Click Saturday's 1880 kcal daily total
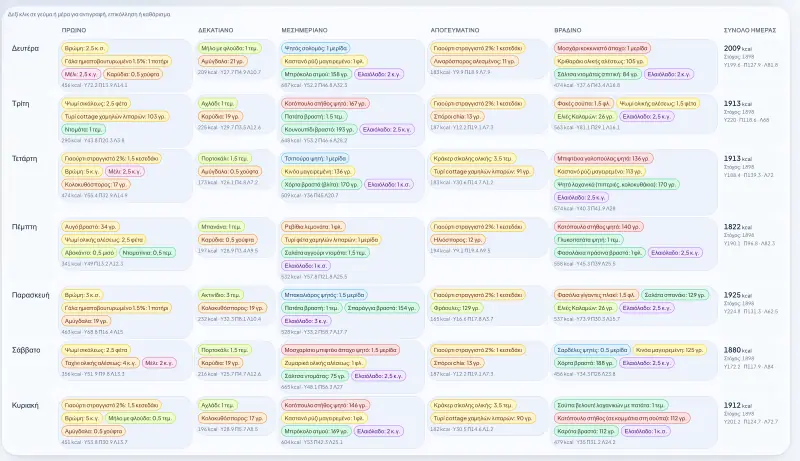Image resolution: width=800 pixels, height=461 pixels. (x=737, y=350)
